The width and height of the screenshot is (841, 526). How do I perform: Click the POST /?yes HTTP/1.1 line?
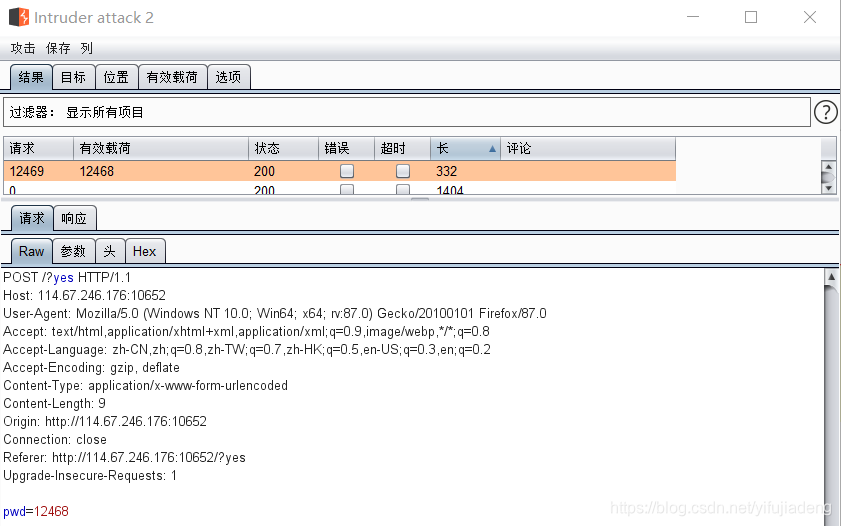pyautogui.click(x=67, y=277)
